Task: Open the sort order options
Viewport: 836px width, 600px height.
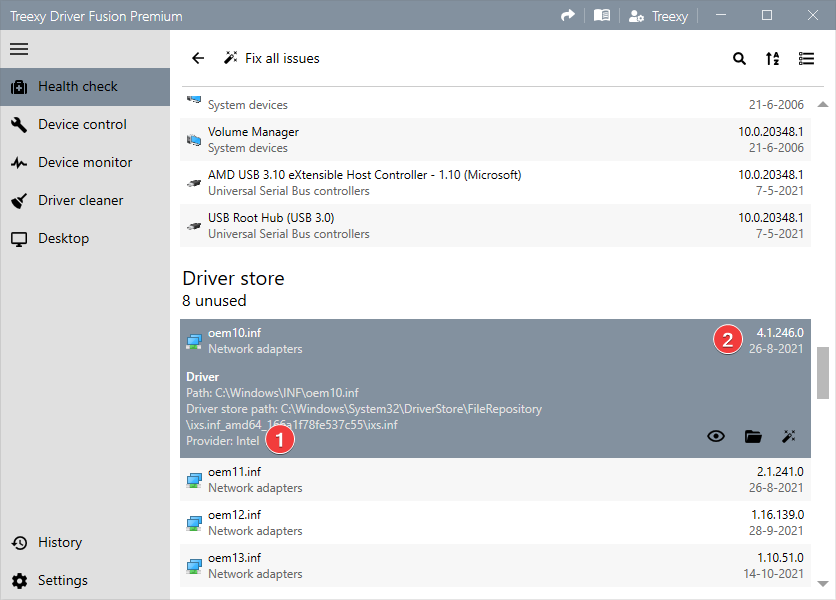Action: (x=773, y=58)
